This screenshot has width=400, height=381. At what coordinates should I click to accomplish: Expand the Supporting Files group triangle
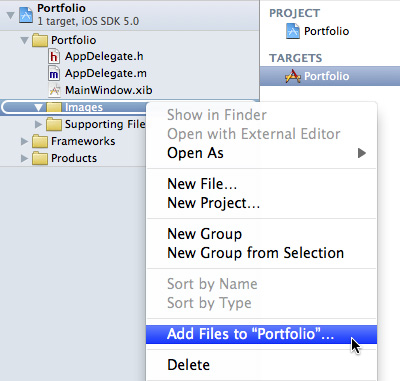coord(38,124)
